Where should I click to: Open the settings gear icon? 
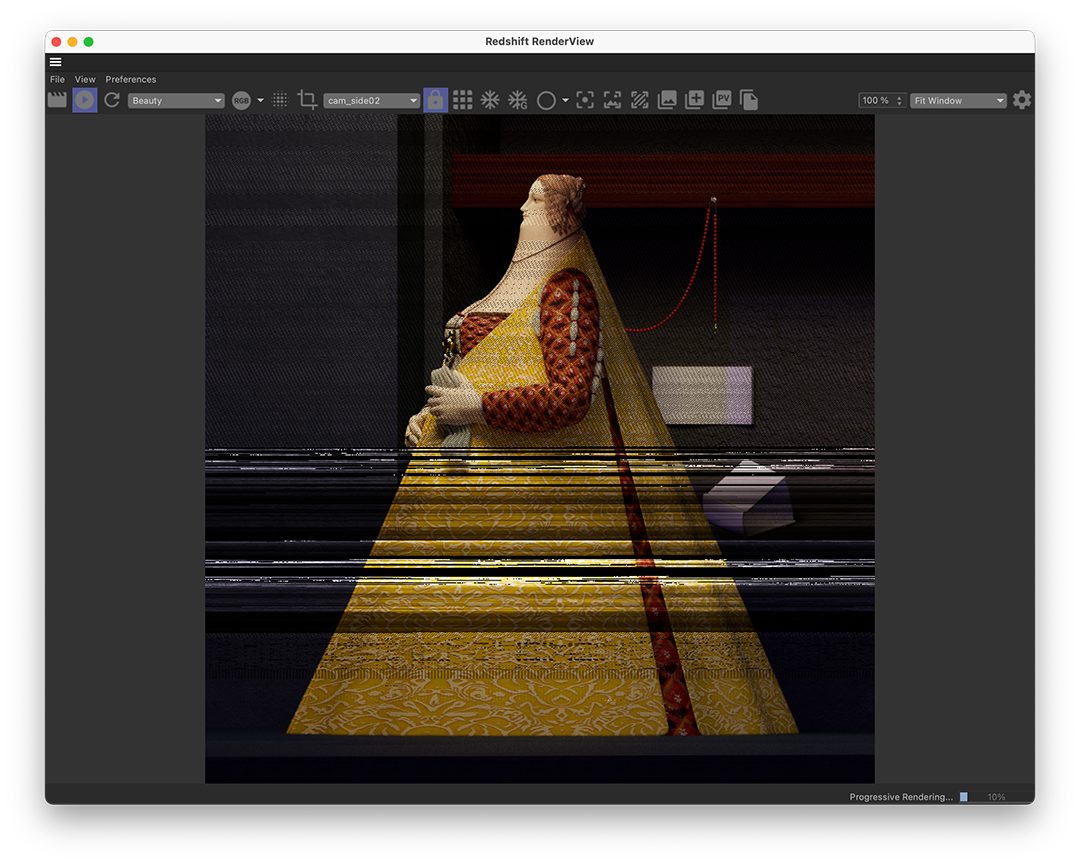pos(1022,100)
